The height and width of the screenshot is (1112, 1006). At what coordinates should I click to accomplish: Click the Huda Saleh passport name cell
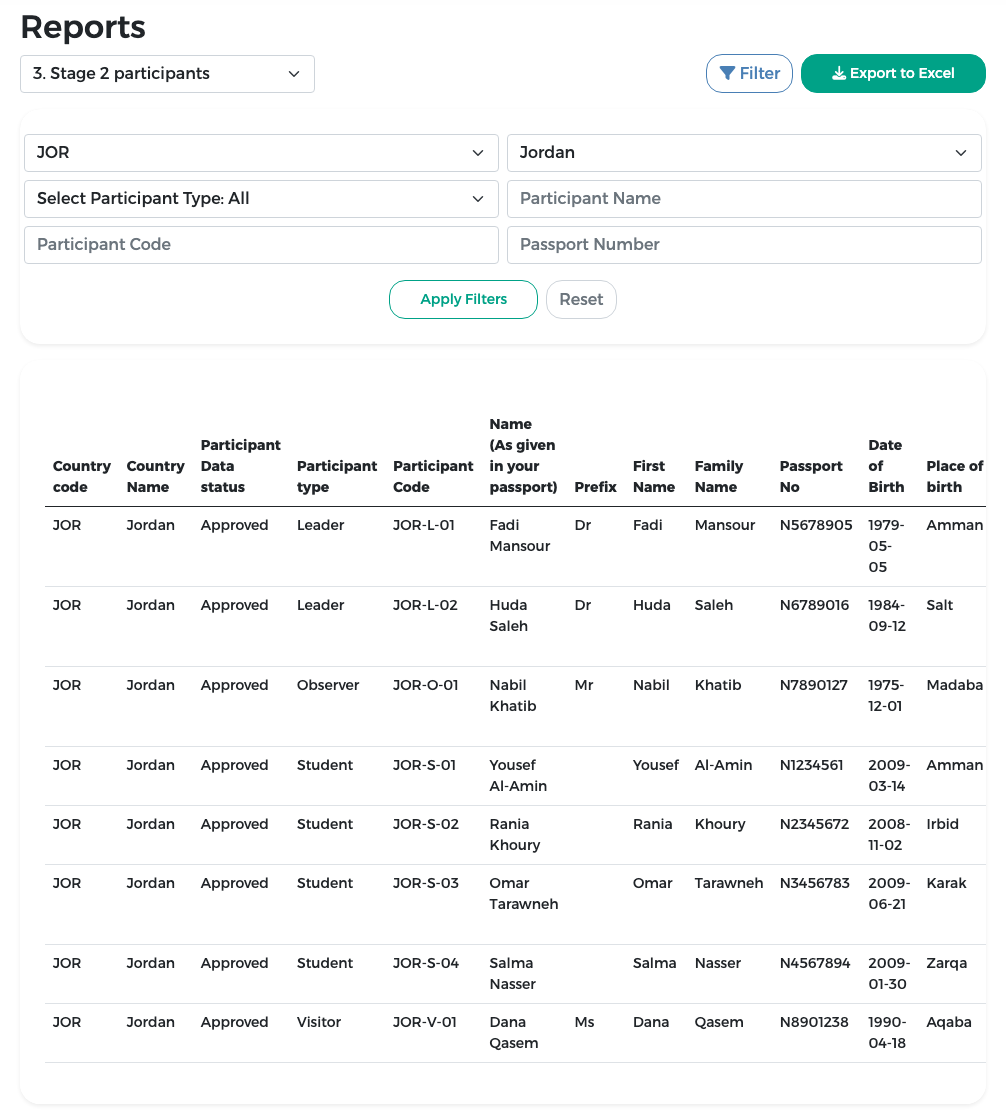click(x=509, y=616)
